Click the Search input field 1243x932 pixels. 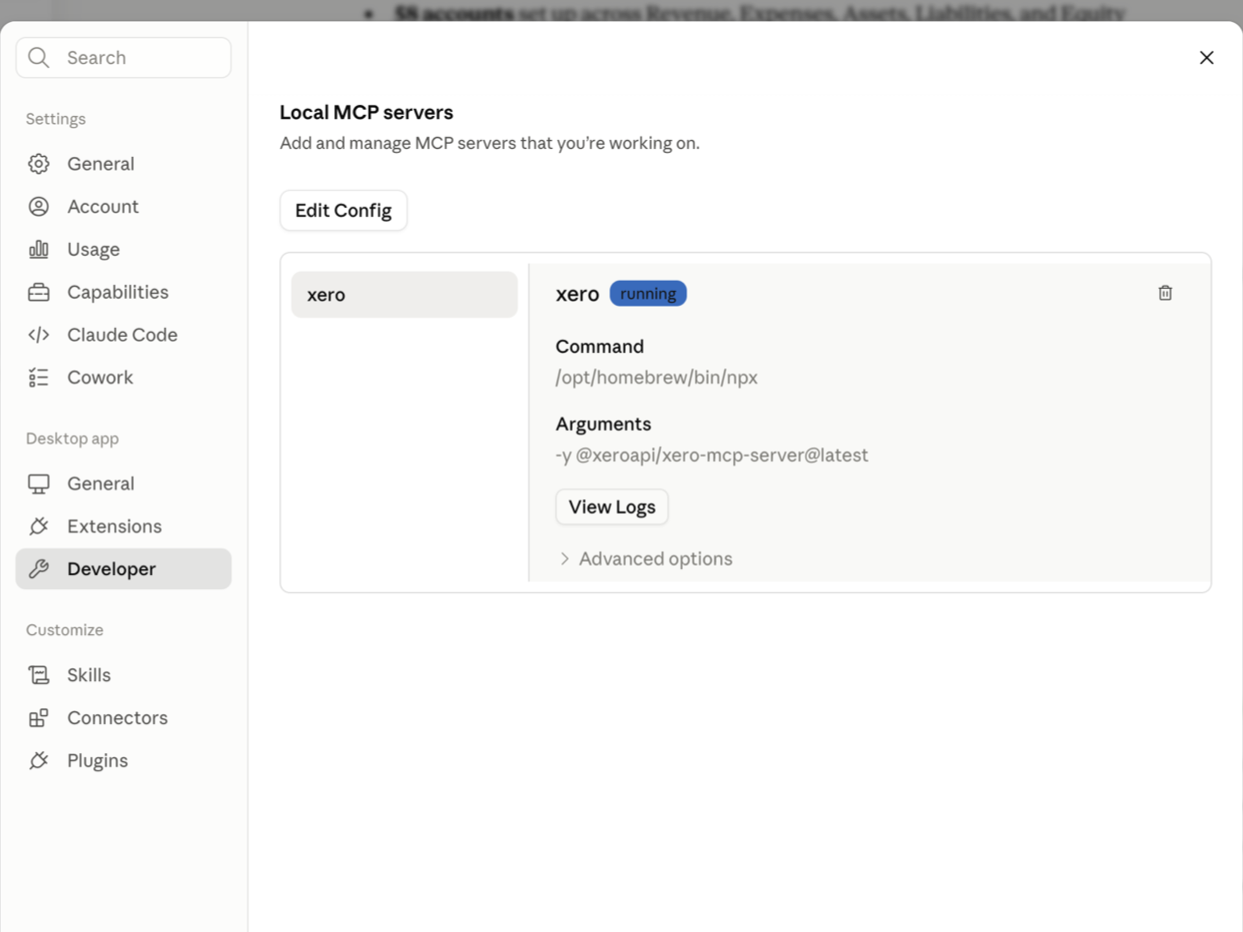pyautogui.click(x=123, y=58)
